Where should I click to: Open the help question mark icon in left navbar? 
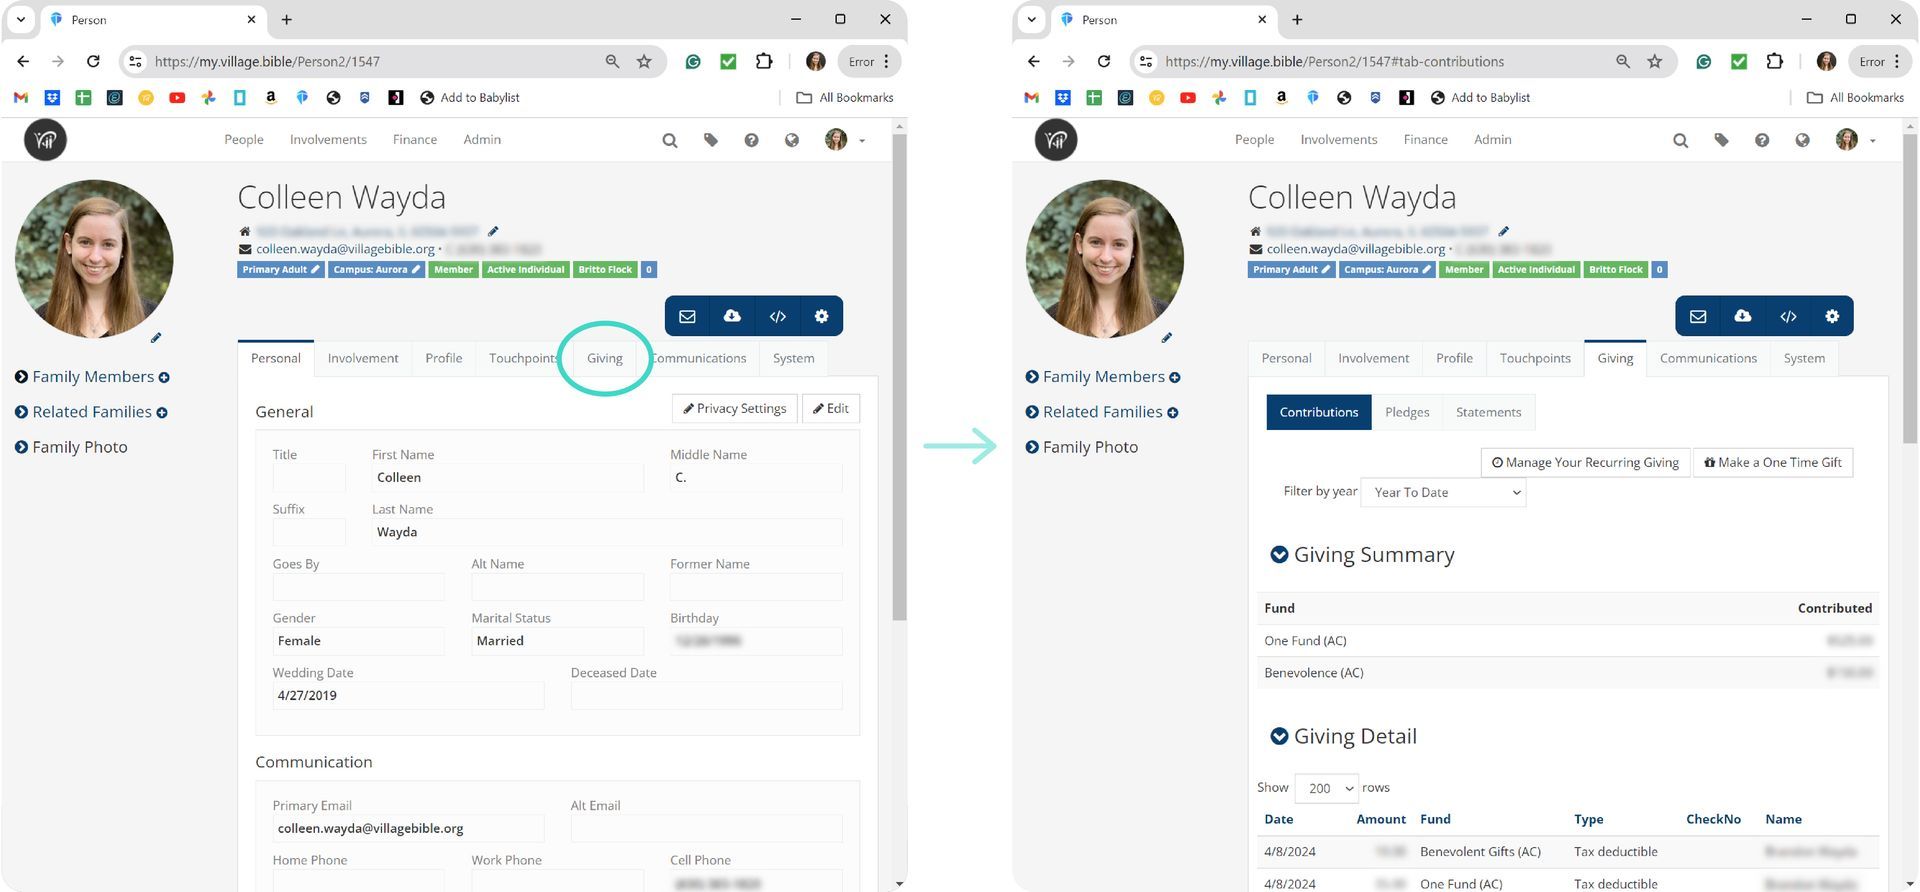click(x=751, y=141)
